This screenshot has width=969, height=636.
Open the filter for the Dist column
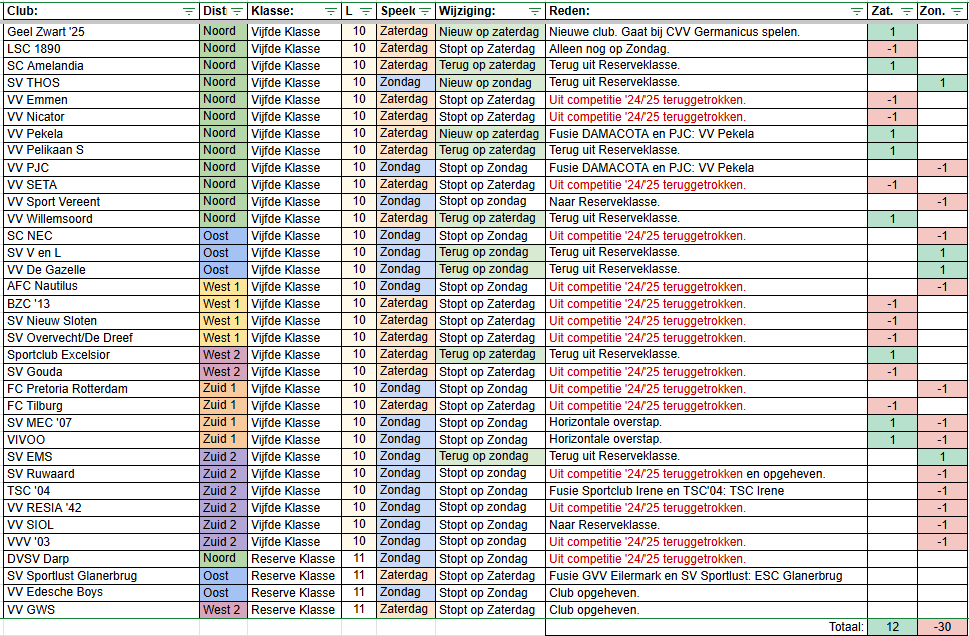[x=237, y=11]
